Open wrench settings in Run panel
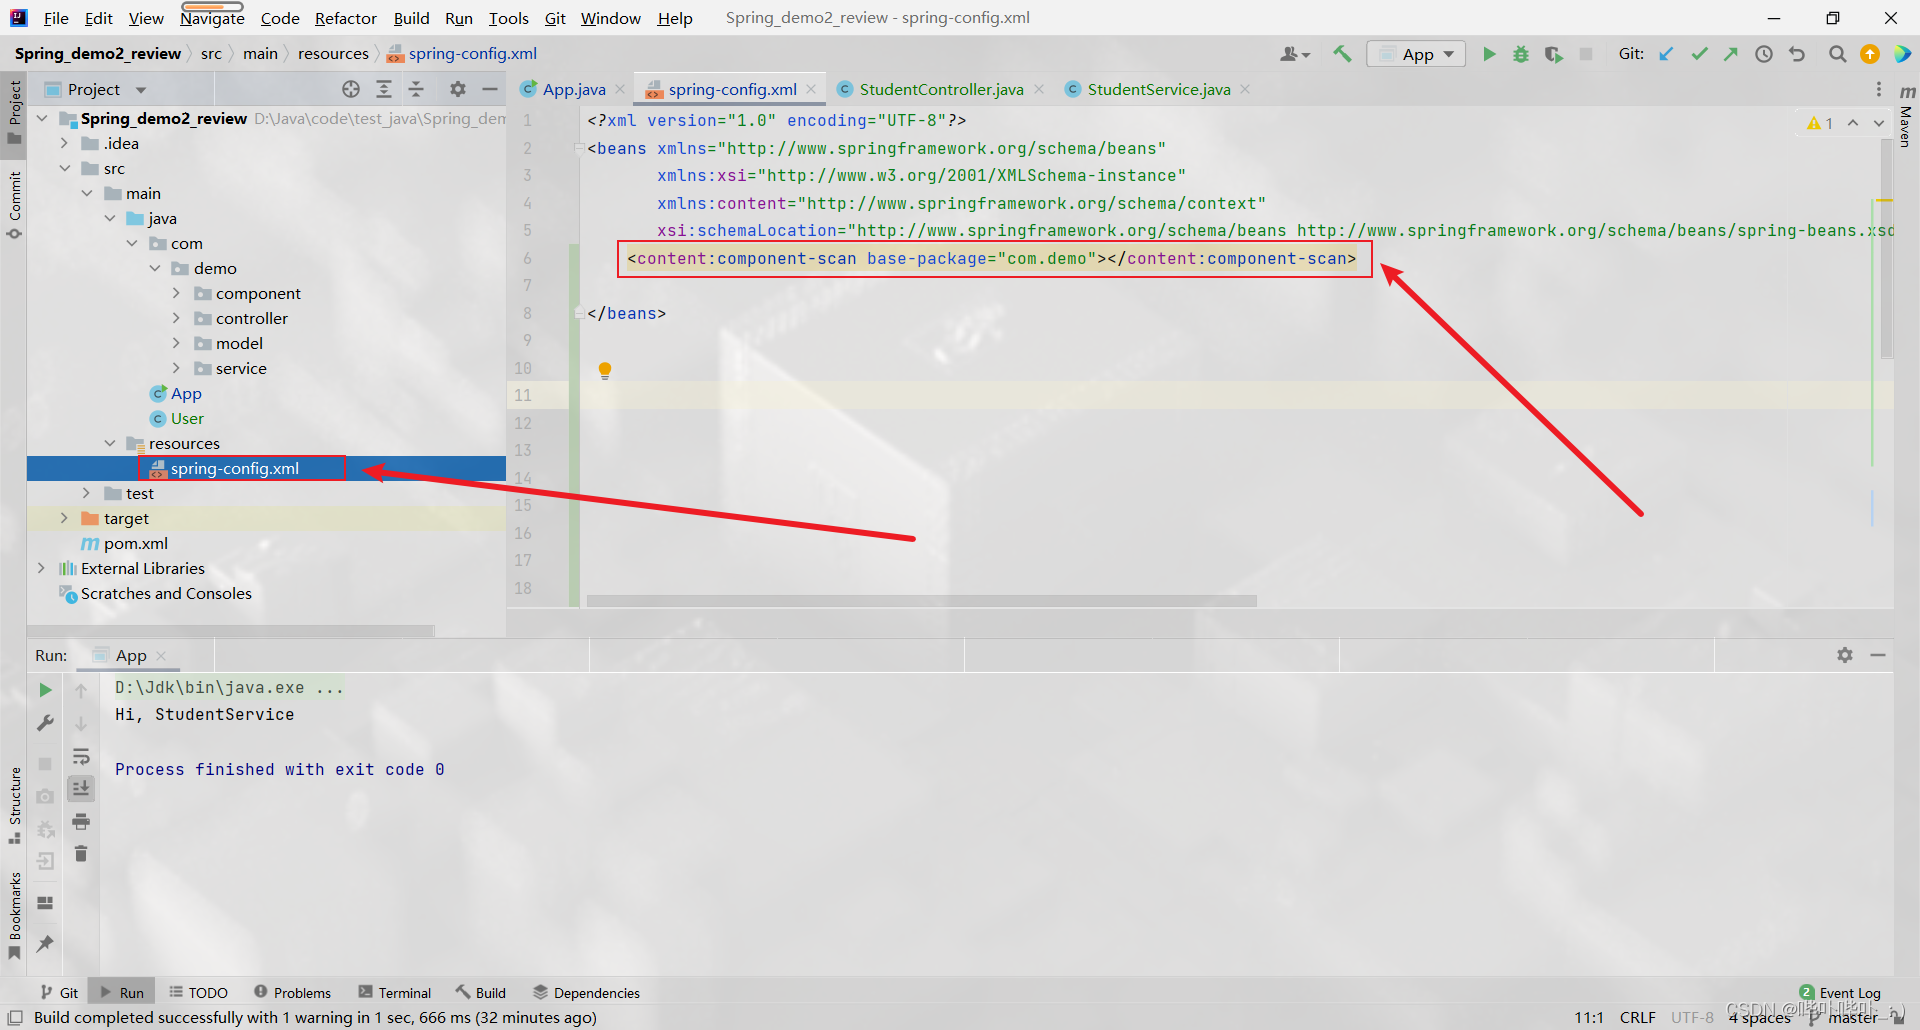This screenshot has height=1030, width=1920. (45, 723)
